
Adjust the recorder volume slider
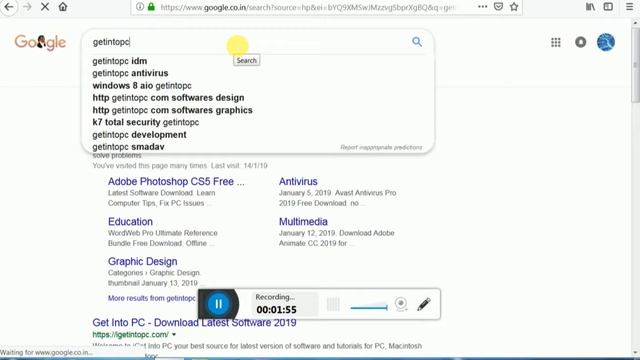[x=369, y=307]
